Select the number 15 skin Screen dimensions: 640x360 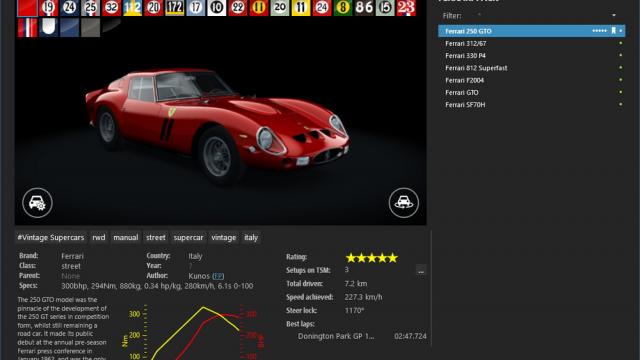(385, 8)
